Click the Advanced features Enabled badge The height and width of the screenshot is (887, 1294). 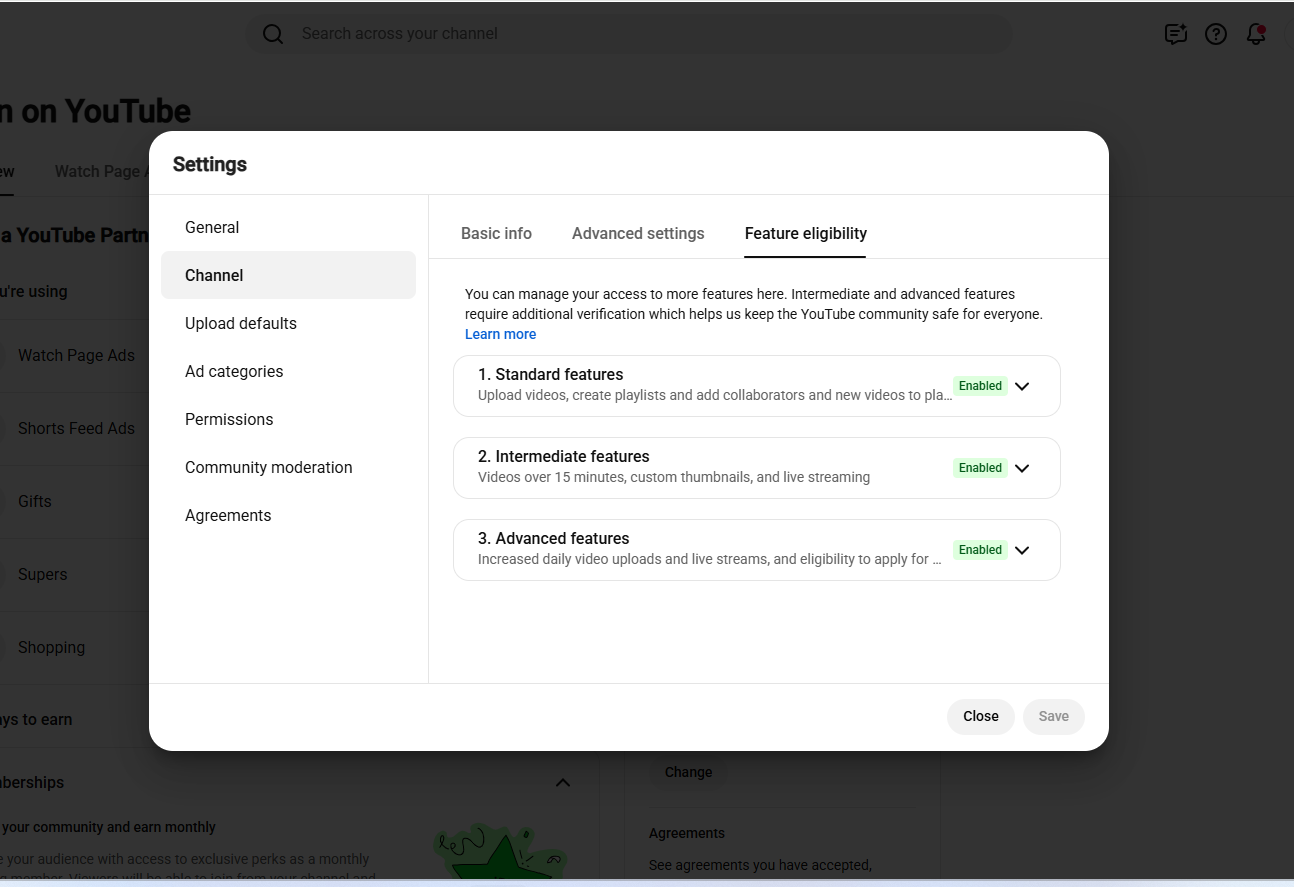[x=980, y=550]
